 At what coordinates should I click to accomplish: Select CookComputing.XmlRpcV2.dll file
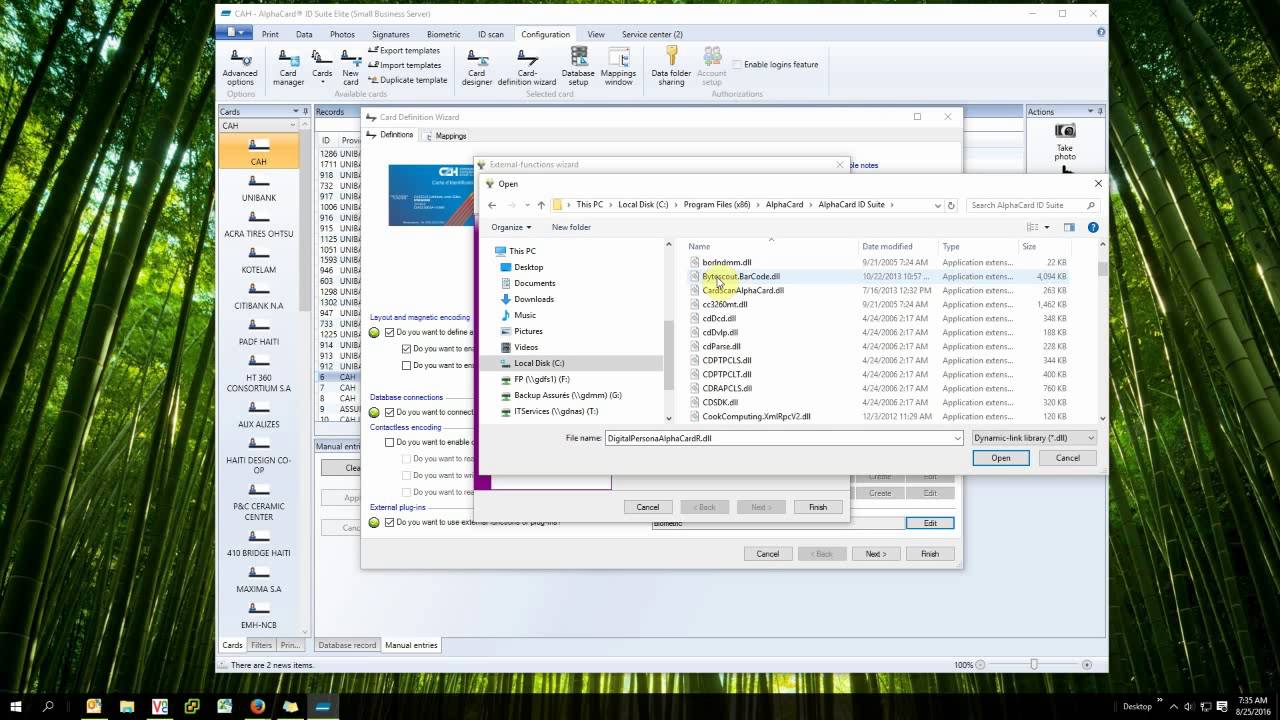pyautogui.click(x=756, y=416)
